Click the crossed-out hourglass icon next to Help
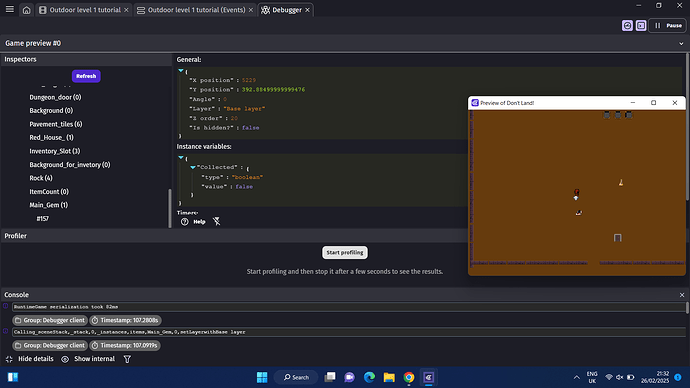 point(217,222)
